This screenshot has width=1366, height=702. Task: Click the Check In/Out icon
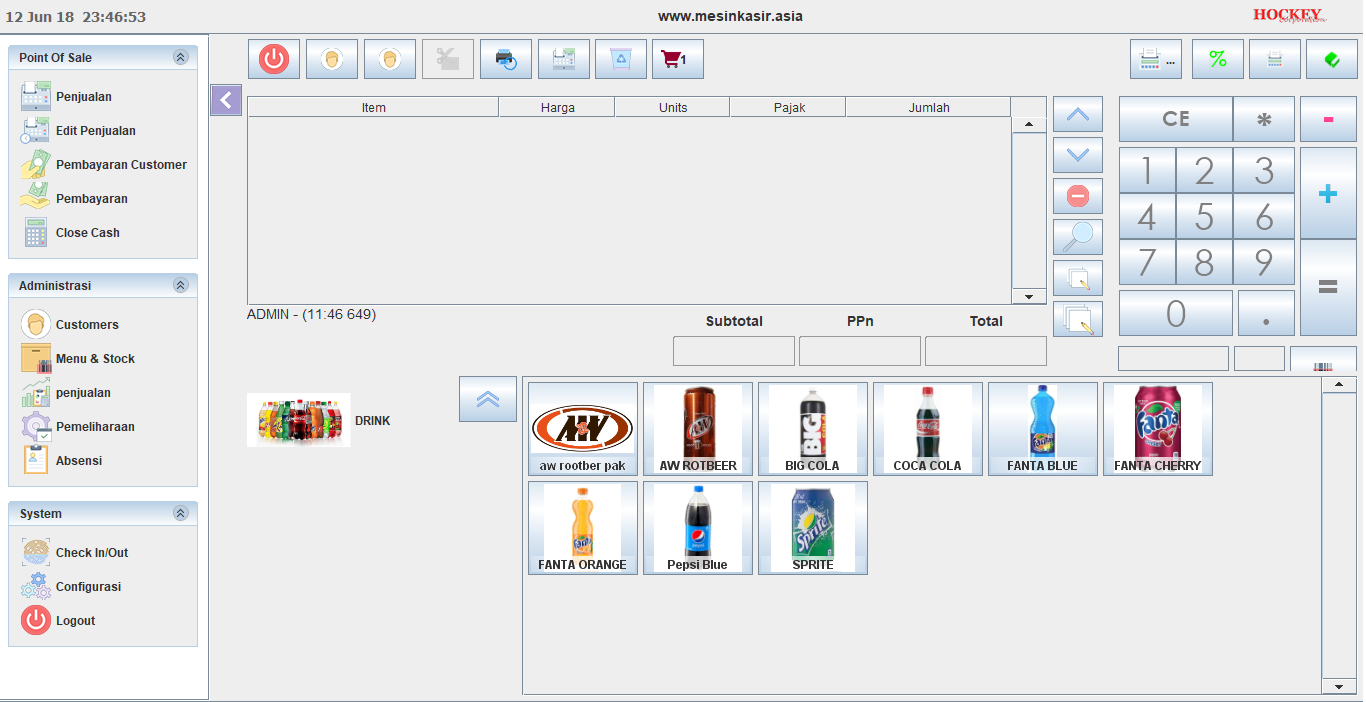coord(36,553)
